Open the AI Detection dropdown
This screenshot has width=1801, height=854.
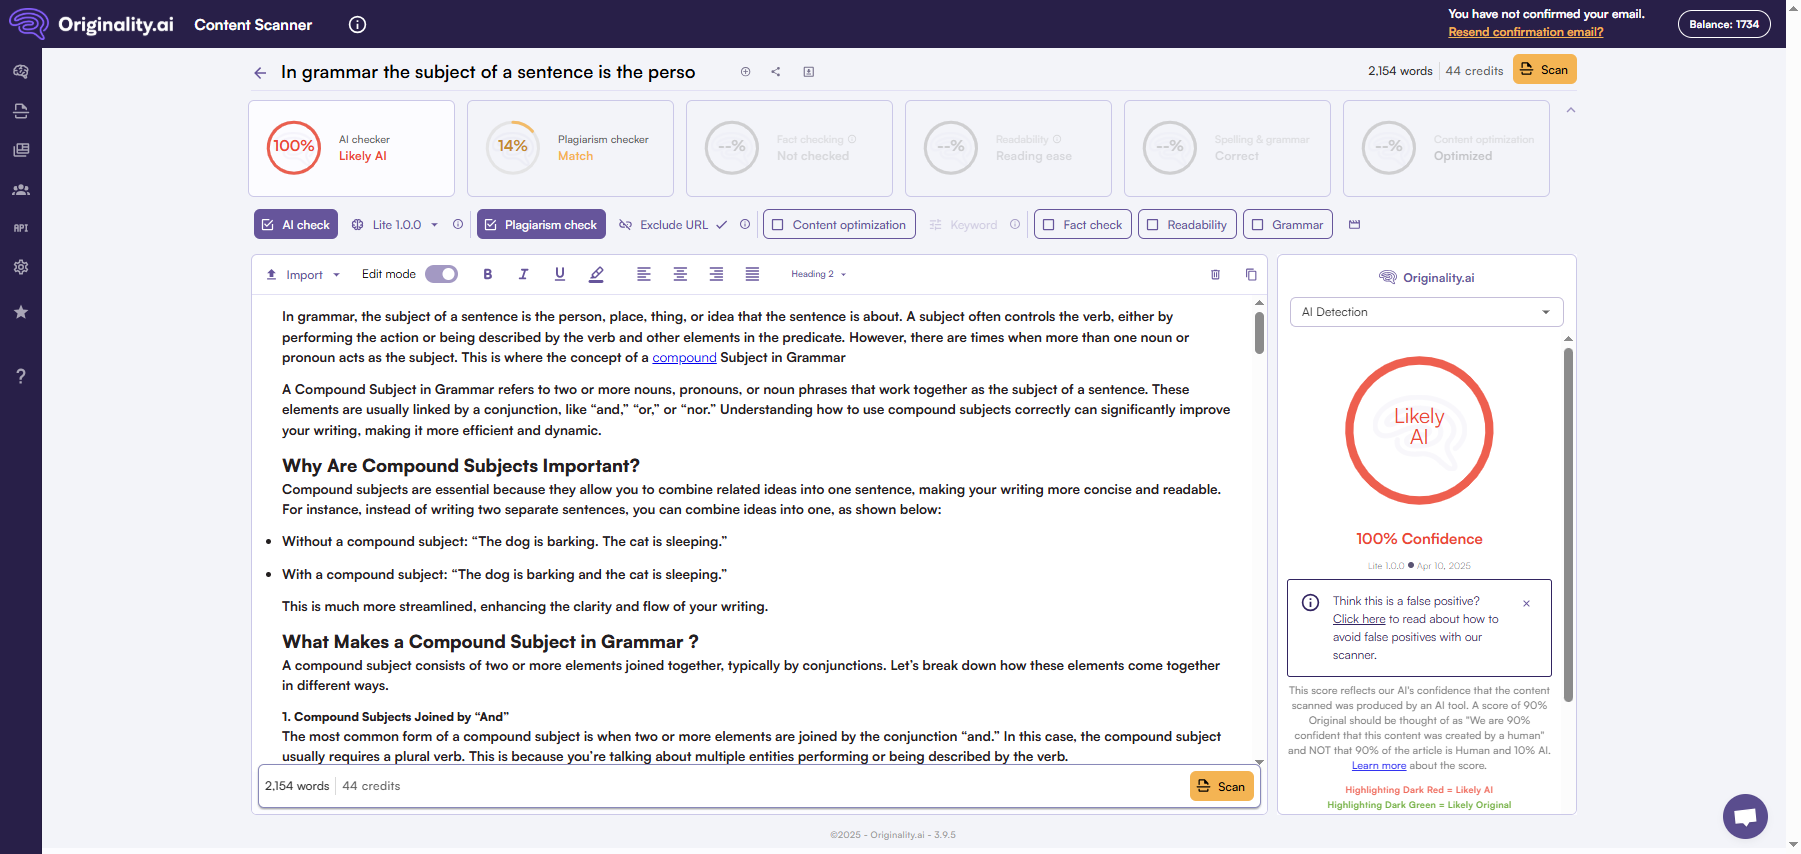coord(1426,312)
